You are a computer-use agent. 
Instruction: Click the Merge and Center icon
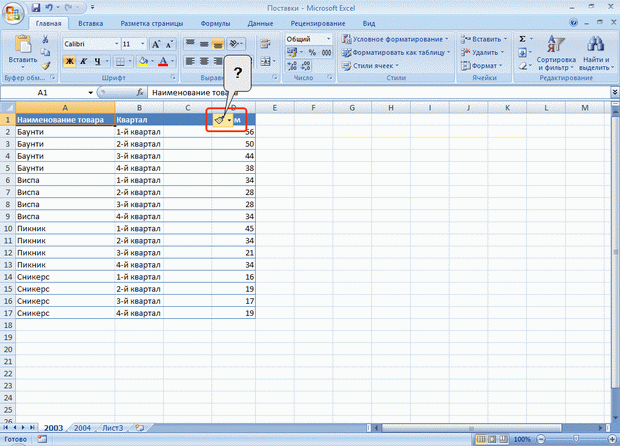click(x=265, y=61)
